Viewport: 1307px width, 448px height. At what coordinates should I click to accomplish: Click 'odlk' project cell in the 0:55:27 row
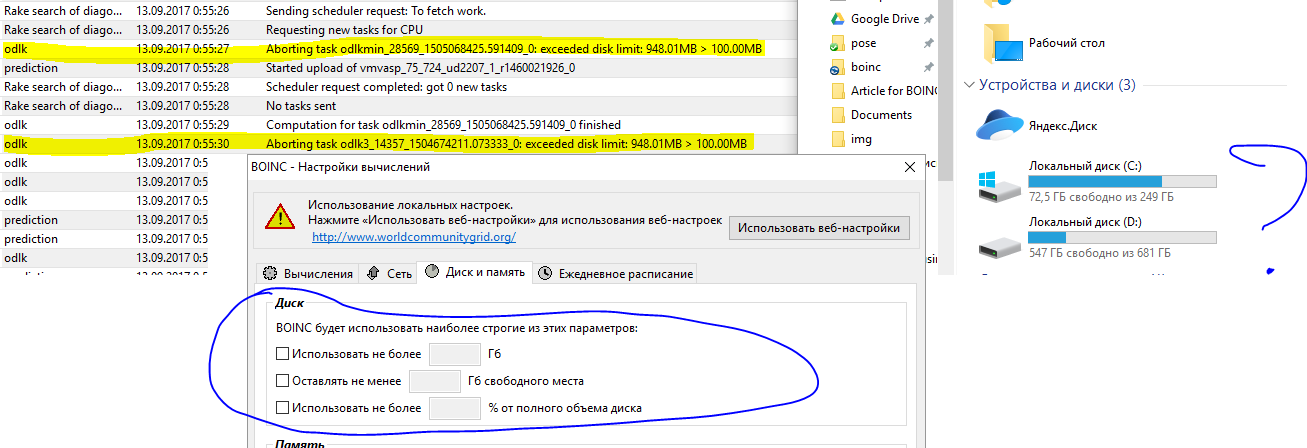click(x=16, y=49)
